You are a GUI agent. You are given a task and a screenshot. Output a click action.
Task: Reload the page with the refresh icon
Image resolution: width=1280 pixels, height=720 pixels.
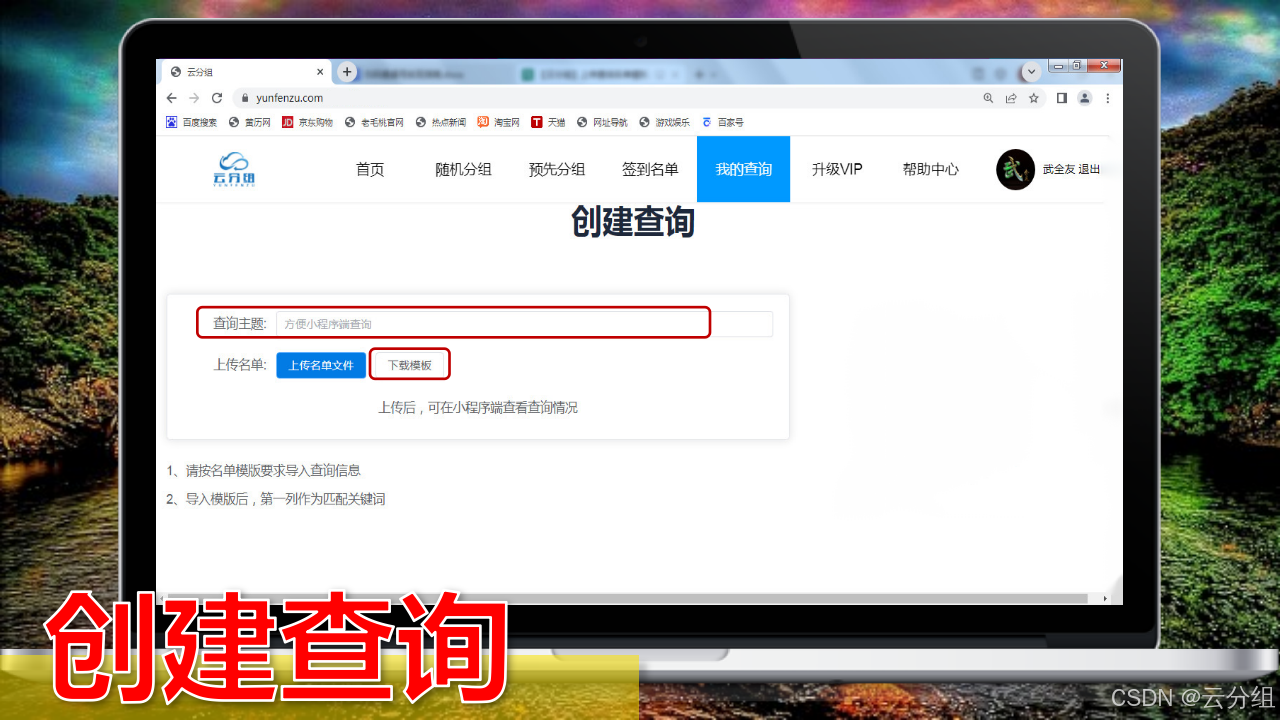pyautogui.click(x=217, y=98)
